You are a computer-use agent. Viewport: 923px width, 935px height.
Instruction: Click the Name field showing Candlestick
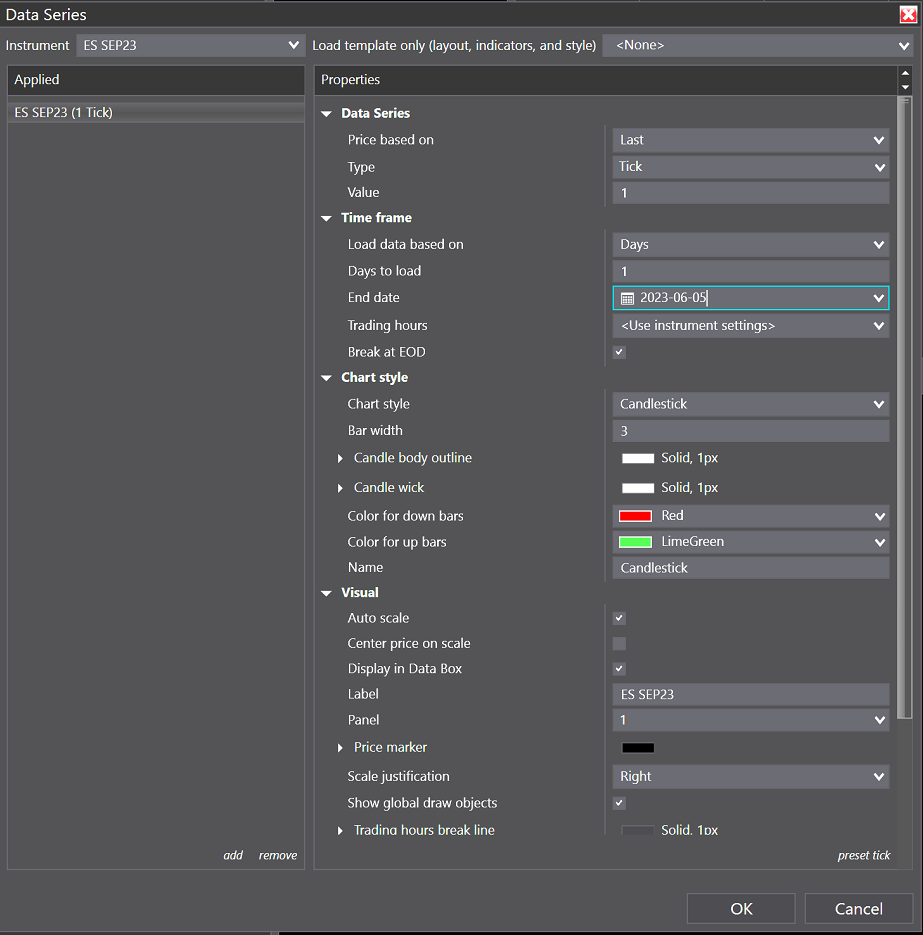[751, 568]
